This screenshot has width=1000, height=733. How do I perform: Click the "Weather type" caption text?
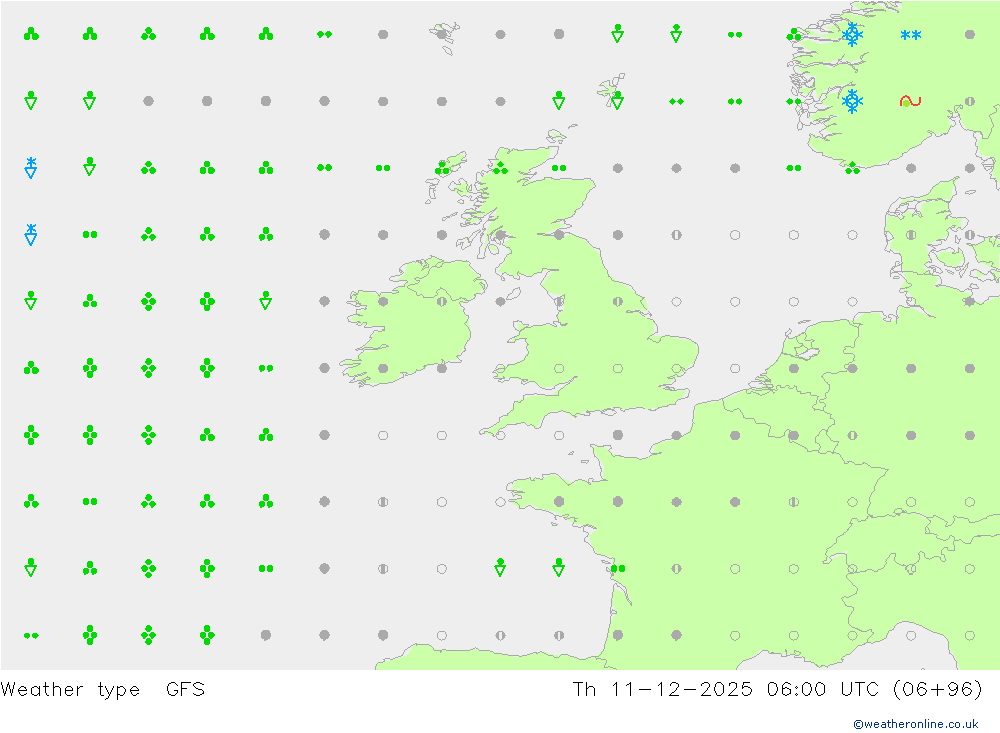70,690
